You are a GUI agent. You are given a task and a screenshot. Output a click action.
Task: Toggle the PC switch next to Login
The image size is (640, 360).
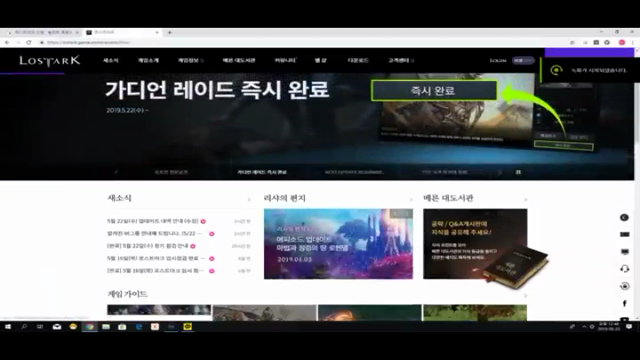click(x=523, y=60)
